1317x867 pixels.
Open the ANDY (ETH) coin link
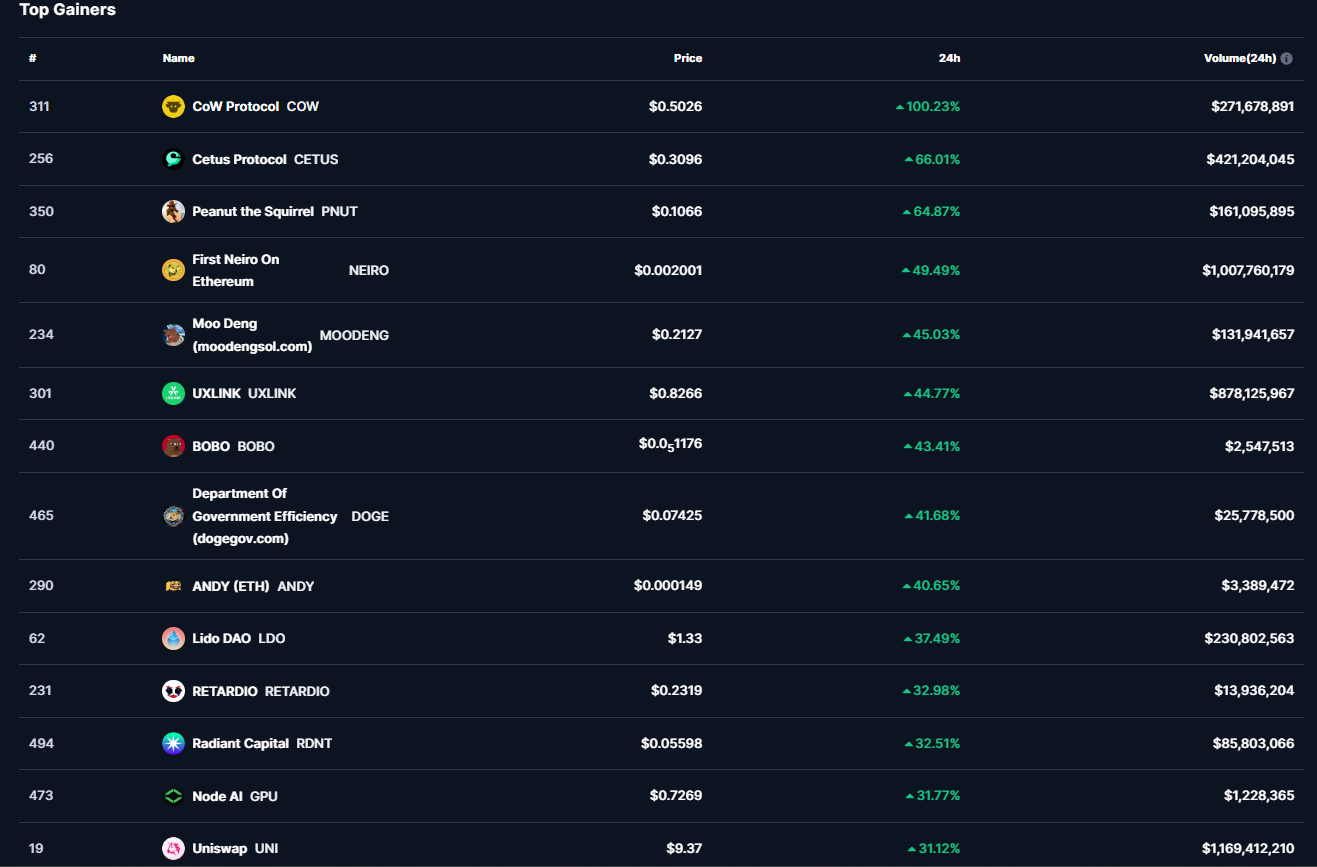coord(231,587)
